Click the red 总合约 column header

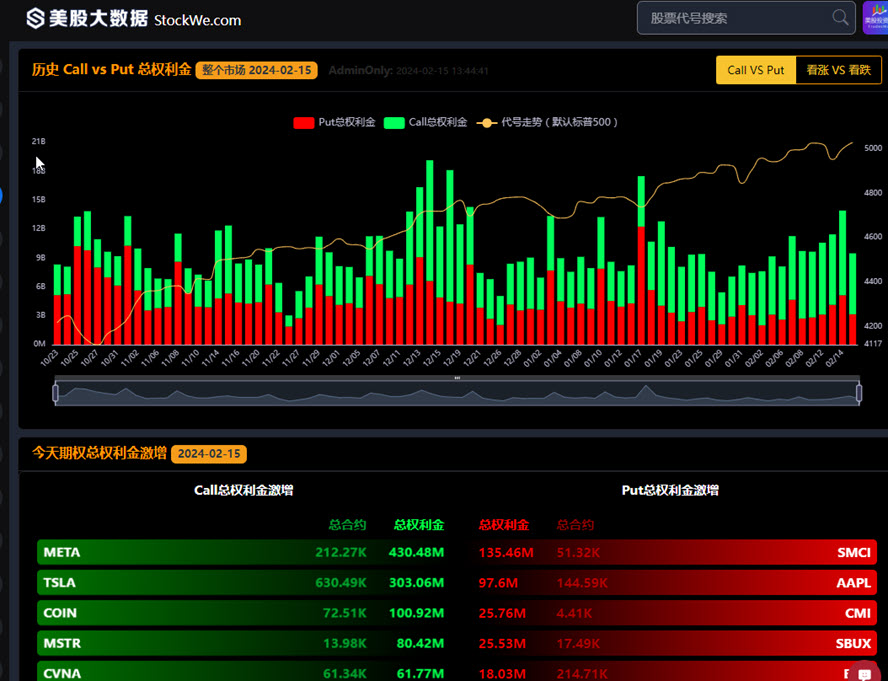click(575, 525)
